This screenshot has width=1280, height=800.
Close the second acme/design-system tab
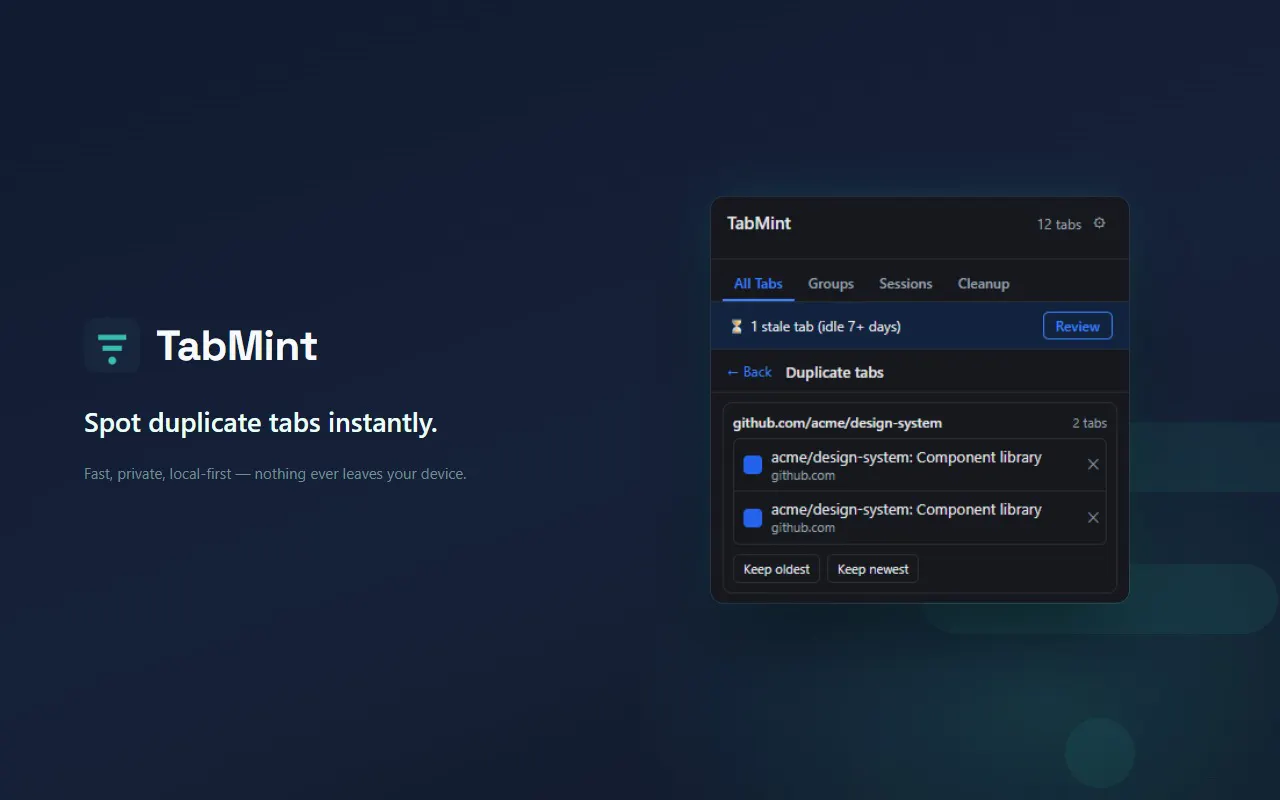(x=1093, y=517)
